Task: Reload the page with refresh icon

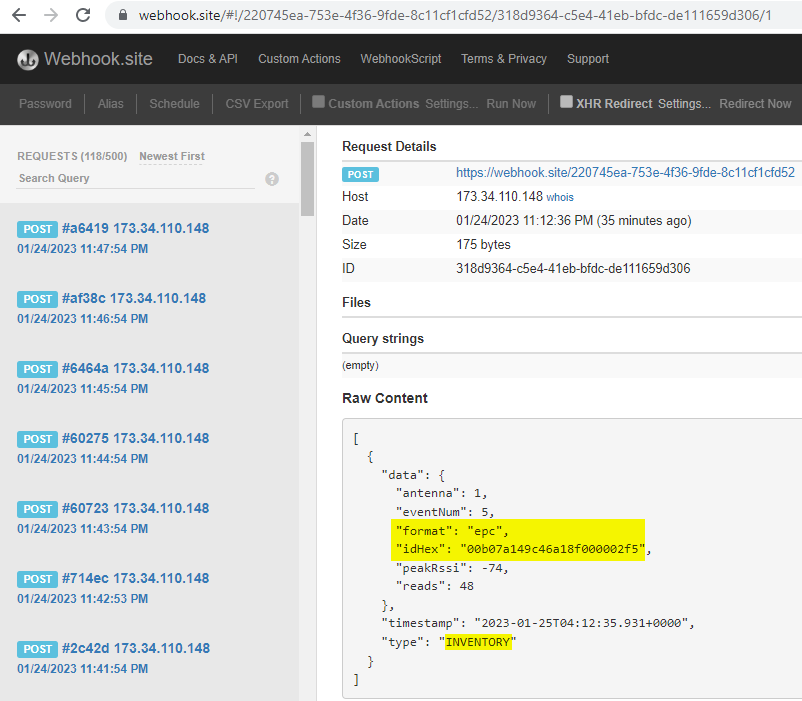Action: [83, 15]
